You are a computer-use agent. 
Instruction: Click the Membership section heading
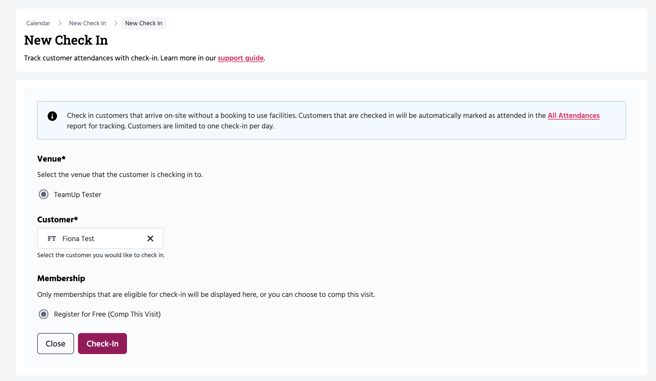point(61,279)
